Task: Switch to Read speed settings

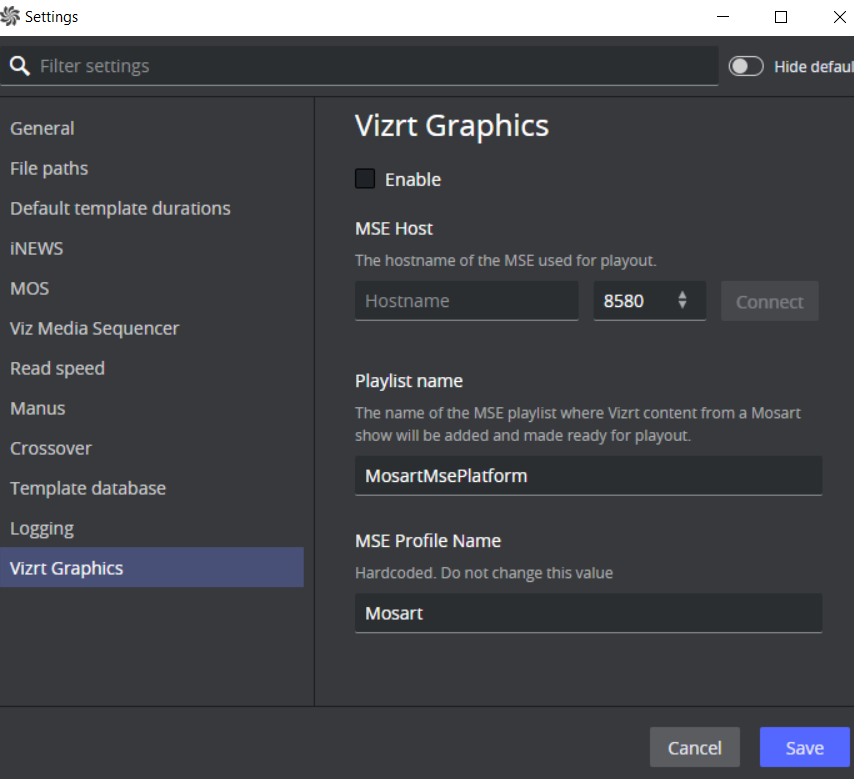Action: pos(57,368)
